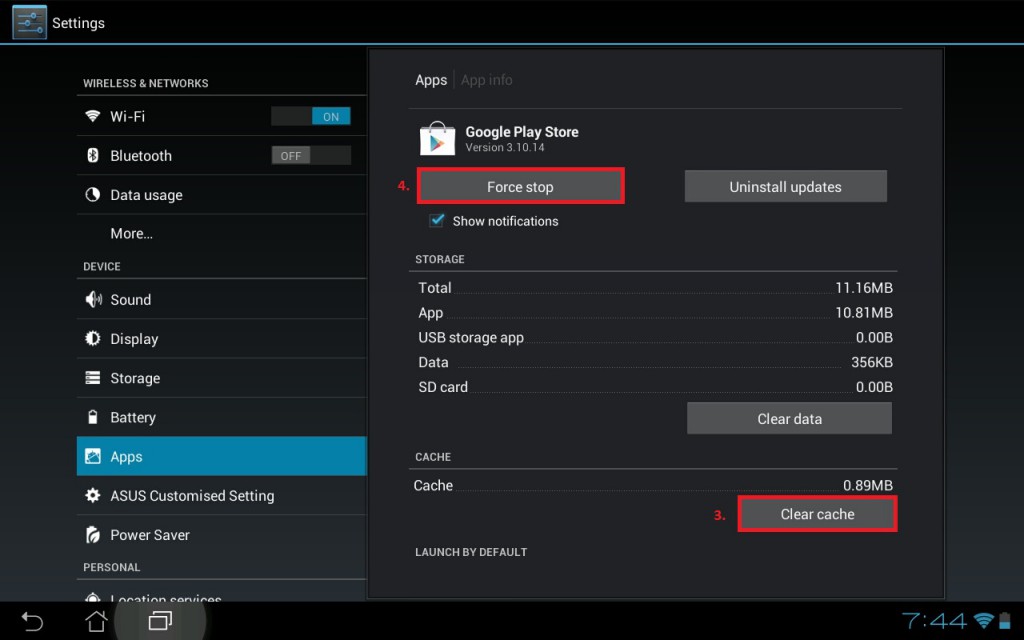Tap the App 10.81MB storage row
This screenshot has height=640, width=1024.
655,312
